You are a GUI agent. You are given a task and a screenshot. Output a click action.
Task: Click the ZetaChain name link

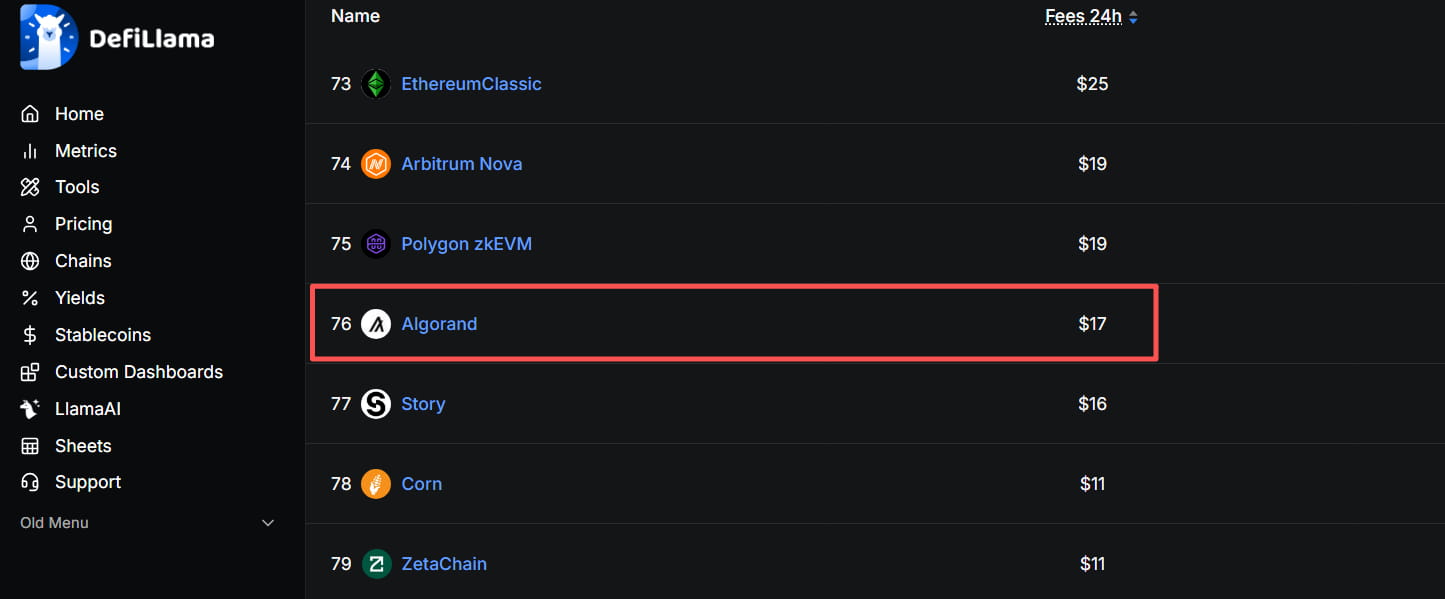point(444,564)
